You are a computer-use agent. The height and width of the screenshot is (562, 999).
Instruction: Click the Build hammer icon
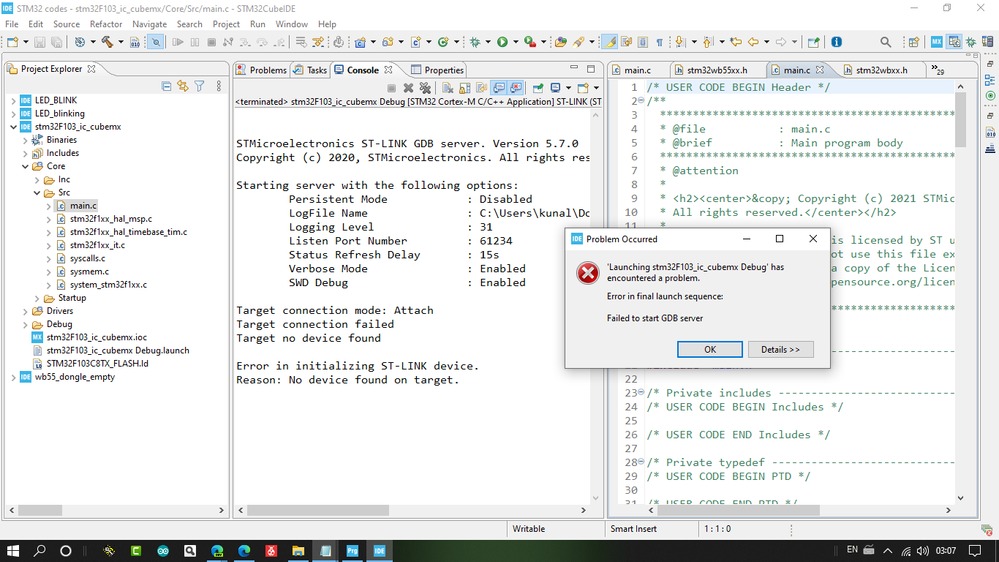point(107,42)
